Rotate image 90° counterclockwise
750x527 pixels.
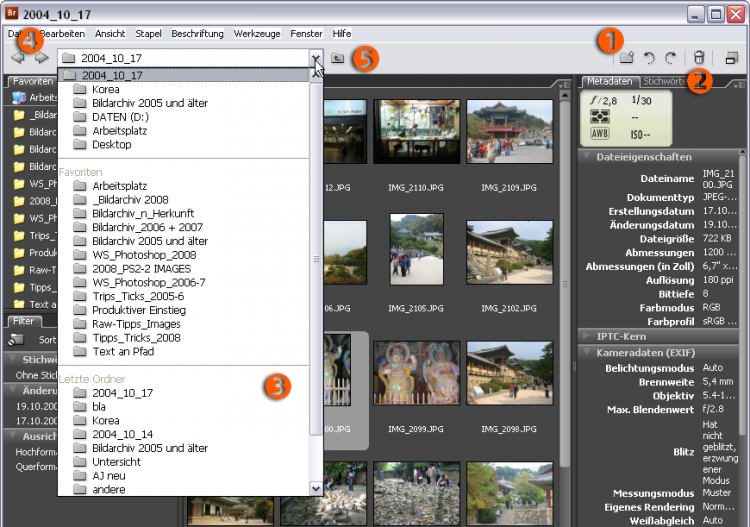[649, 58]
